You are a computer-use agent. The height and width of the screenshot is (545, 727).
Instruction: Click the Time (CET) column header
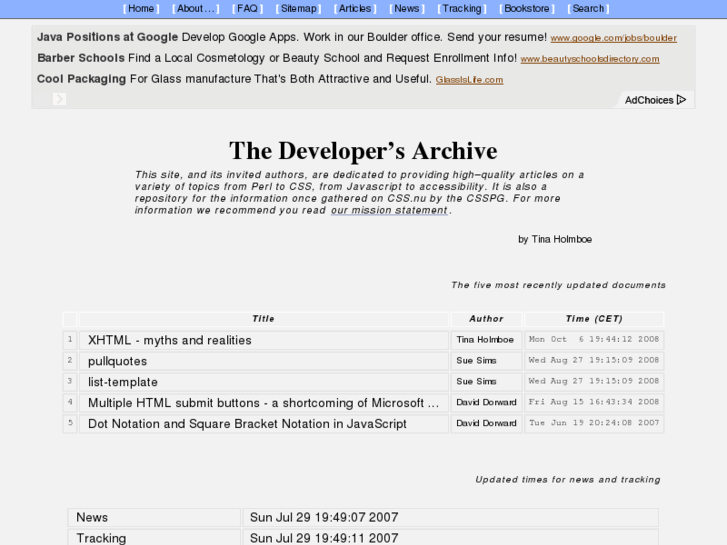click(594, 319)
